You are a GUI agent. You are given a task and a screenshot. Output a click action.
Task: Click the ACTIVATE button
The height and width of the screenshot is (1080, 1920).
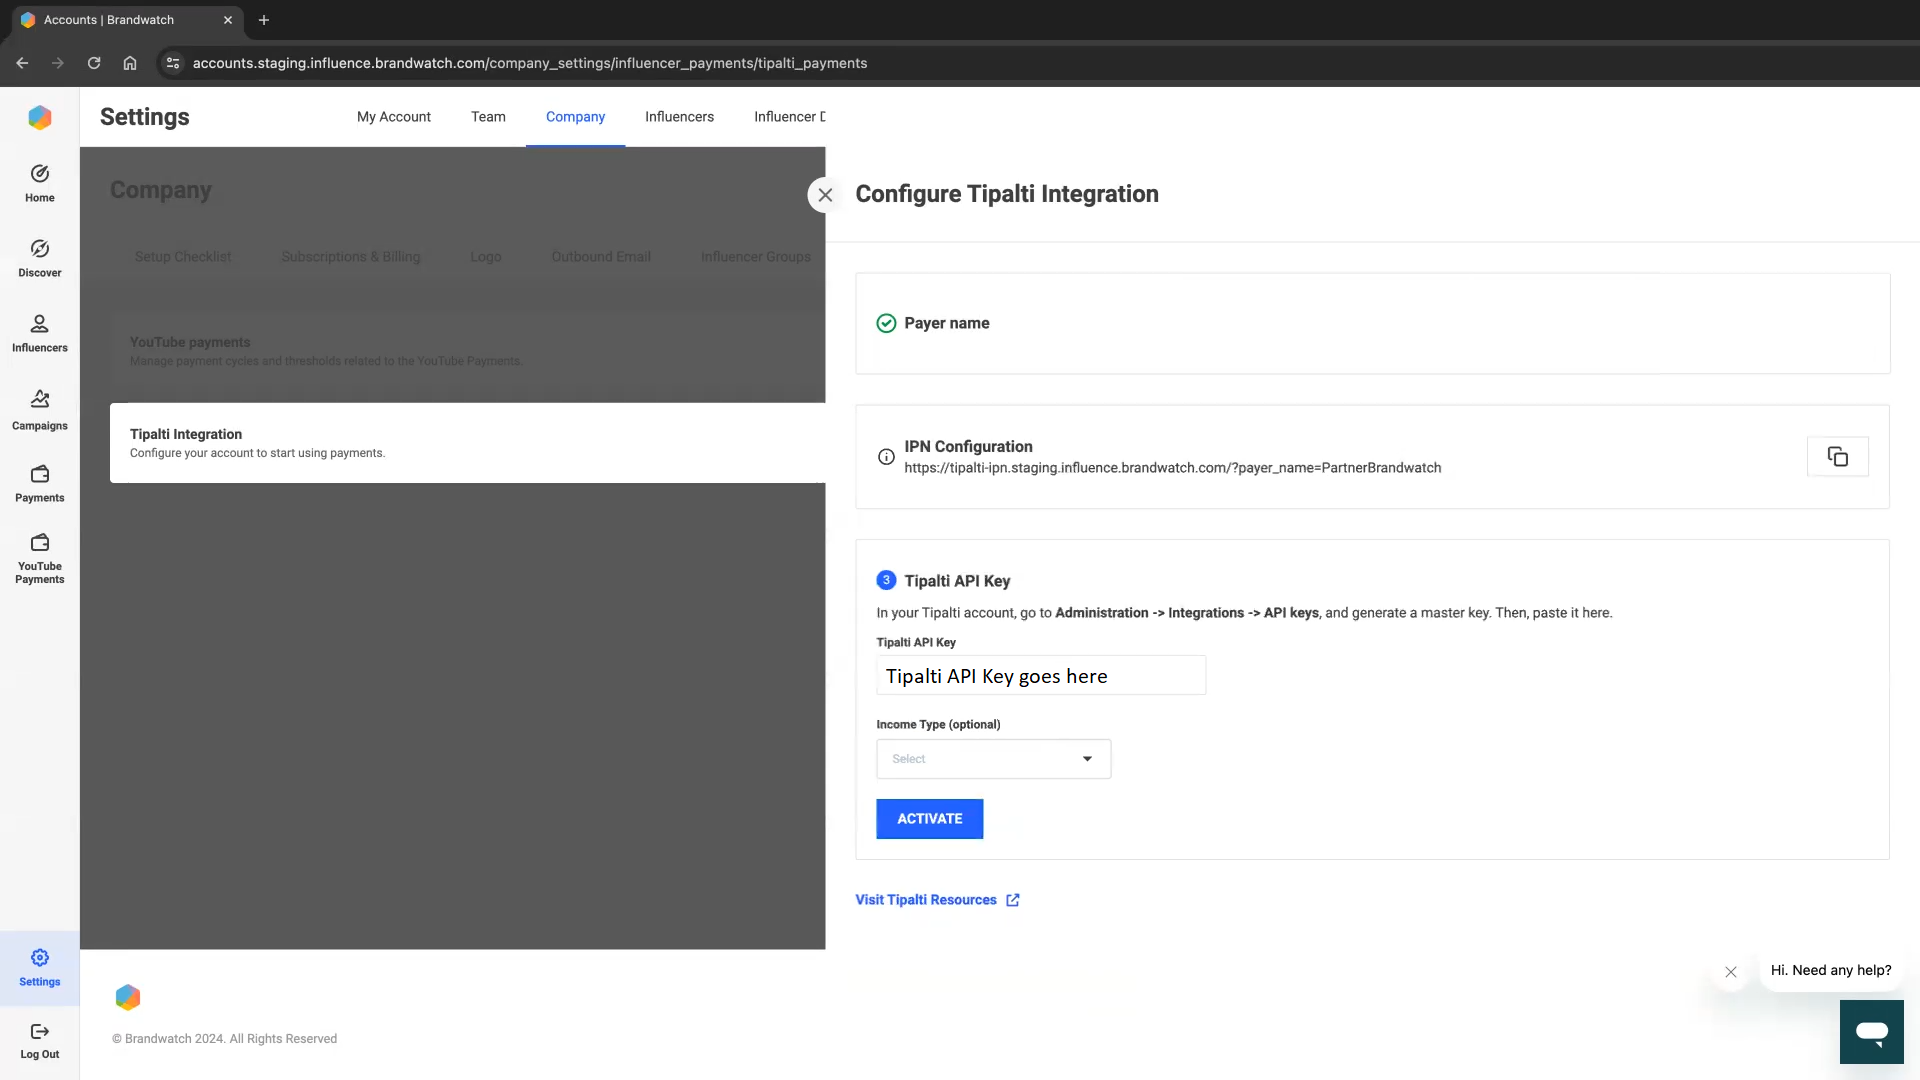[x=930, y=819]
